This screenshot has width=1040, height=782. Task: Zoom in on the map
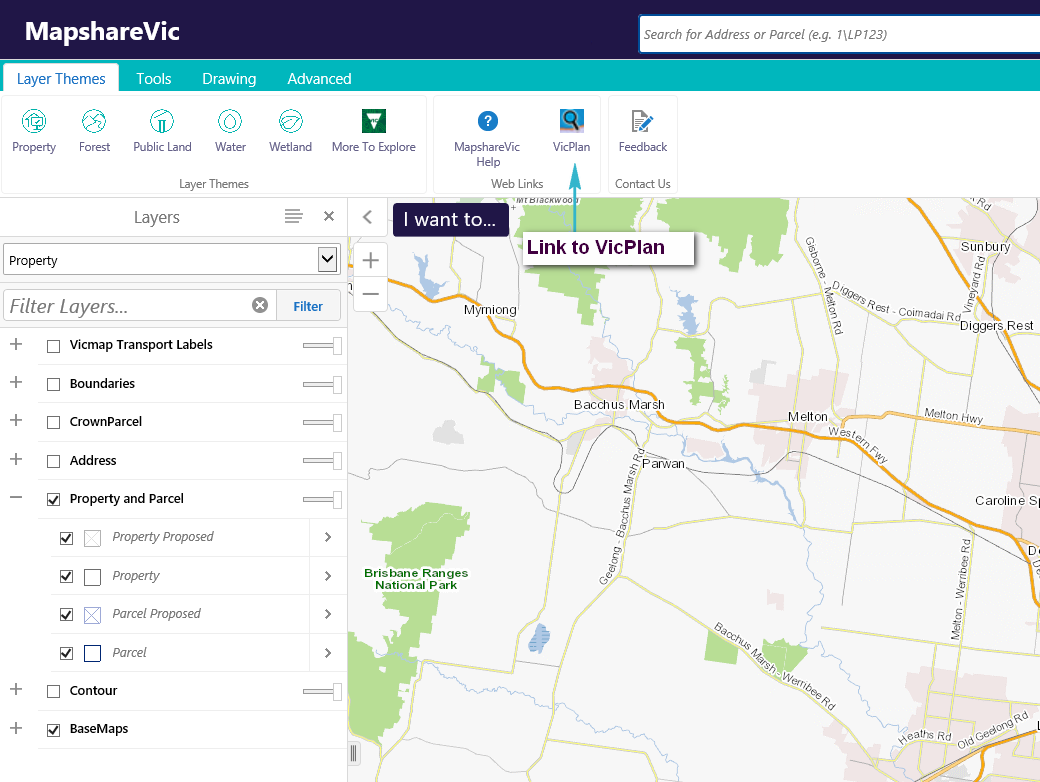pos(371,260)
